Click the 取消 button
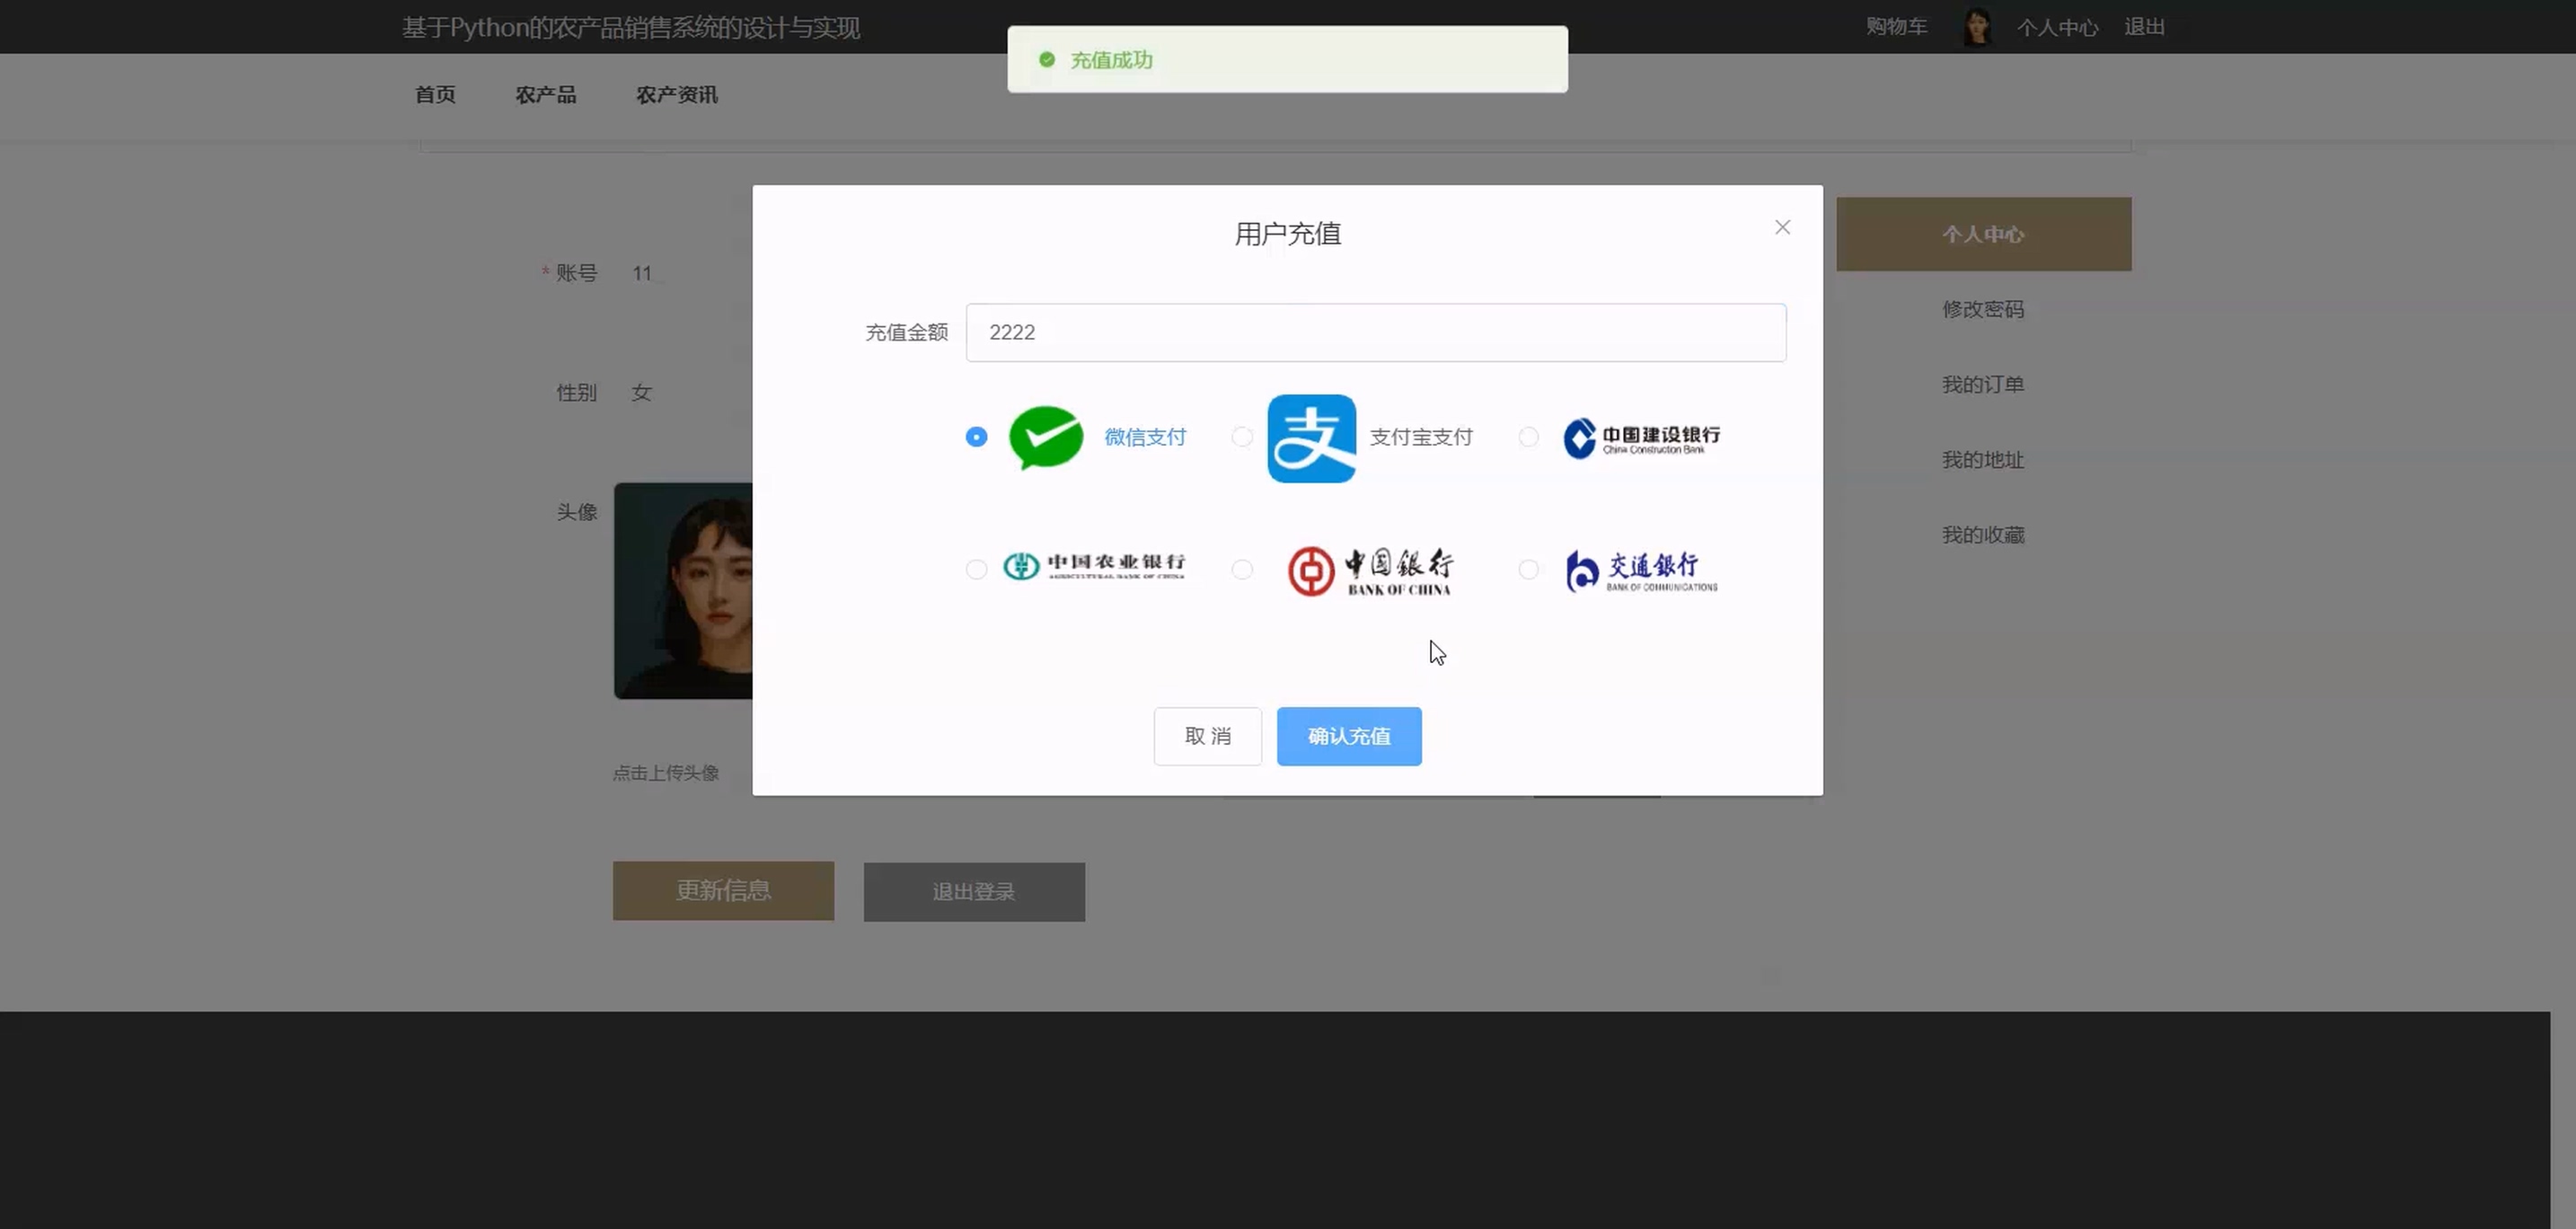Image resolution: width=2576 pixels, height=1229 pixels. (x=1208, y=736)
